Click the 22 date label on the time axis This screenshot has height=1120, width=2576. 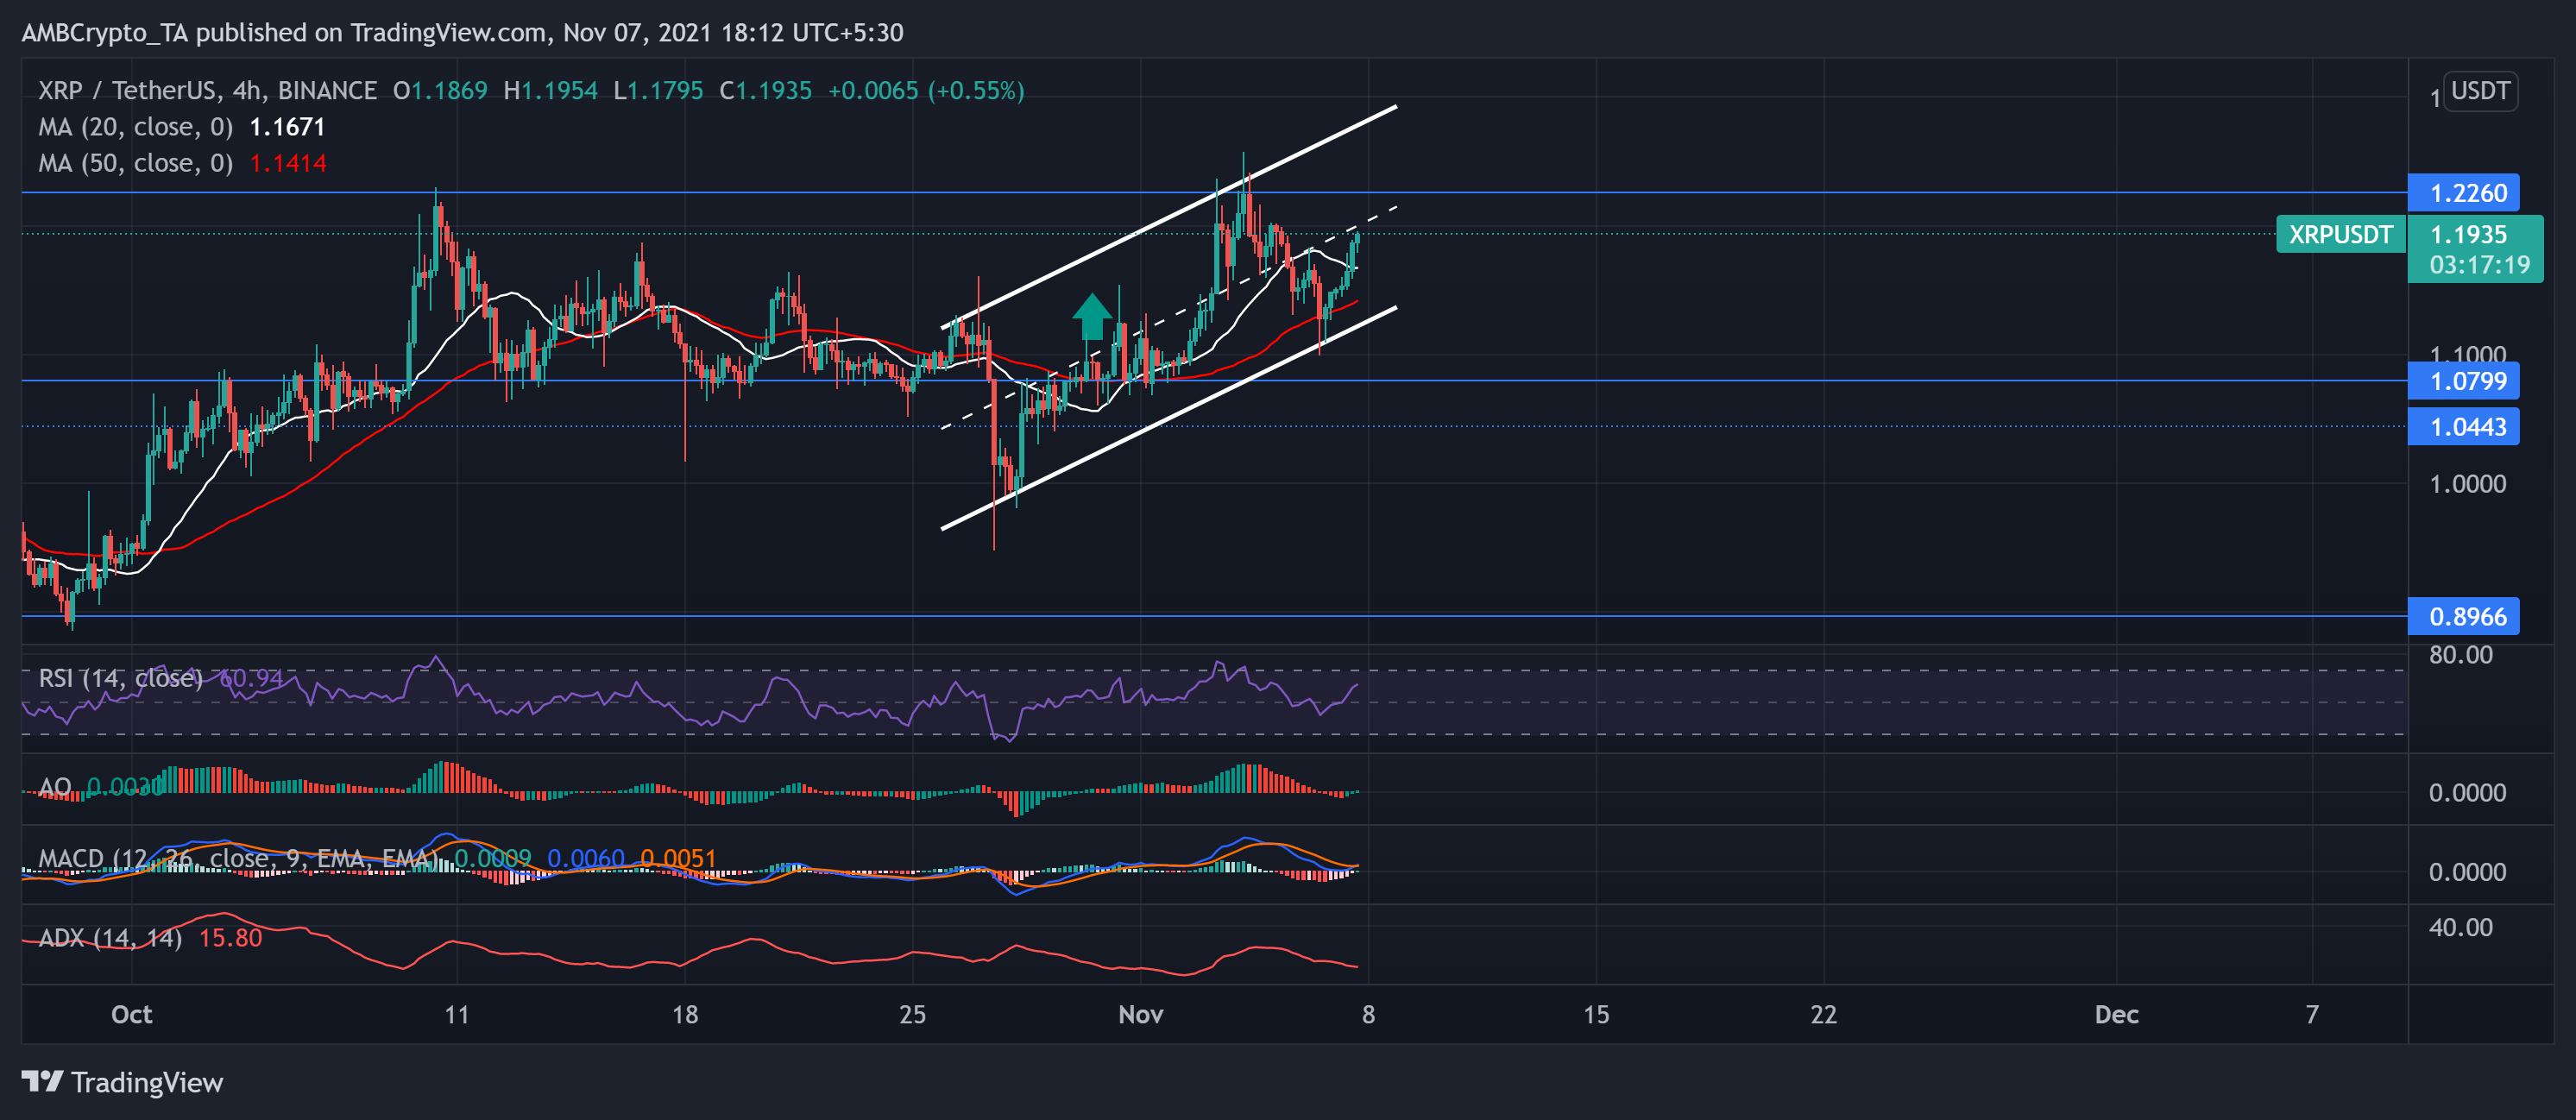[x=1823, y=1015]
